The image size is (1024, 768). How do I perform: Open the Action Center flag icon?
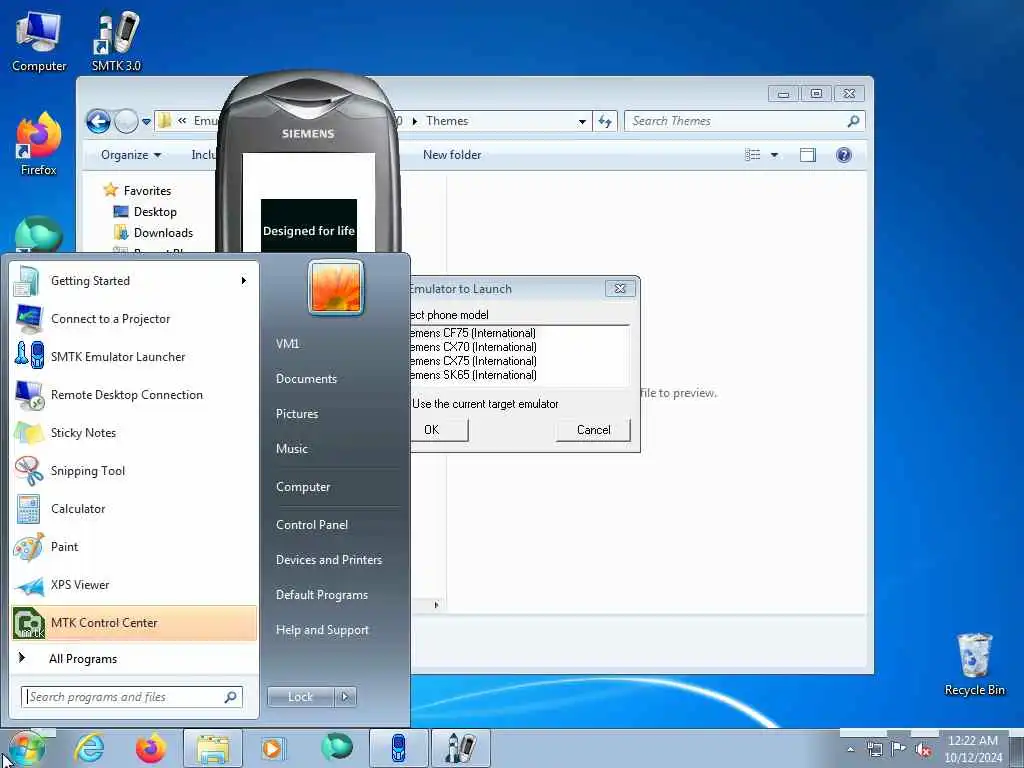899,750
